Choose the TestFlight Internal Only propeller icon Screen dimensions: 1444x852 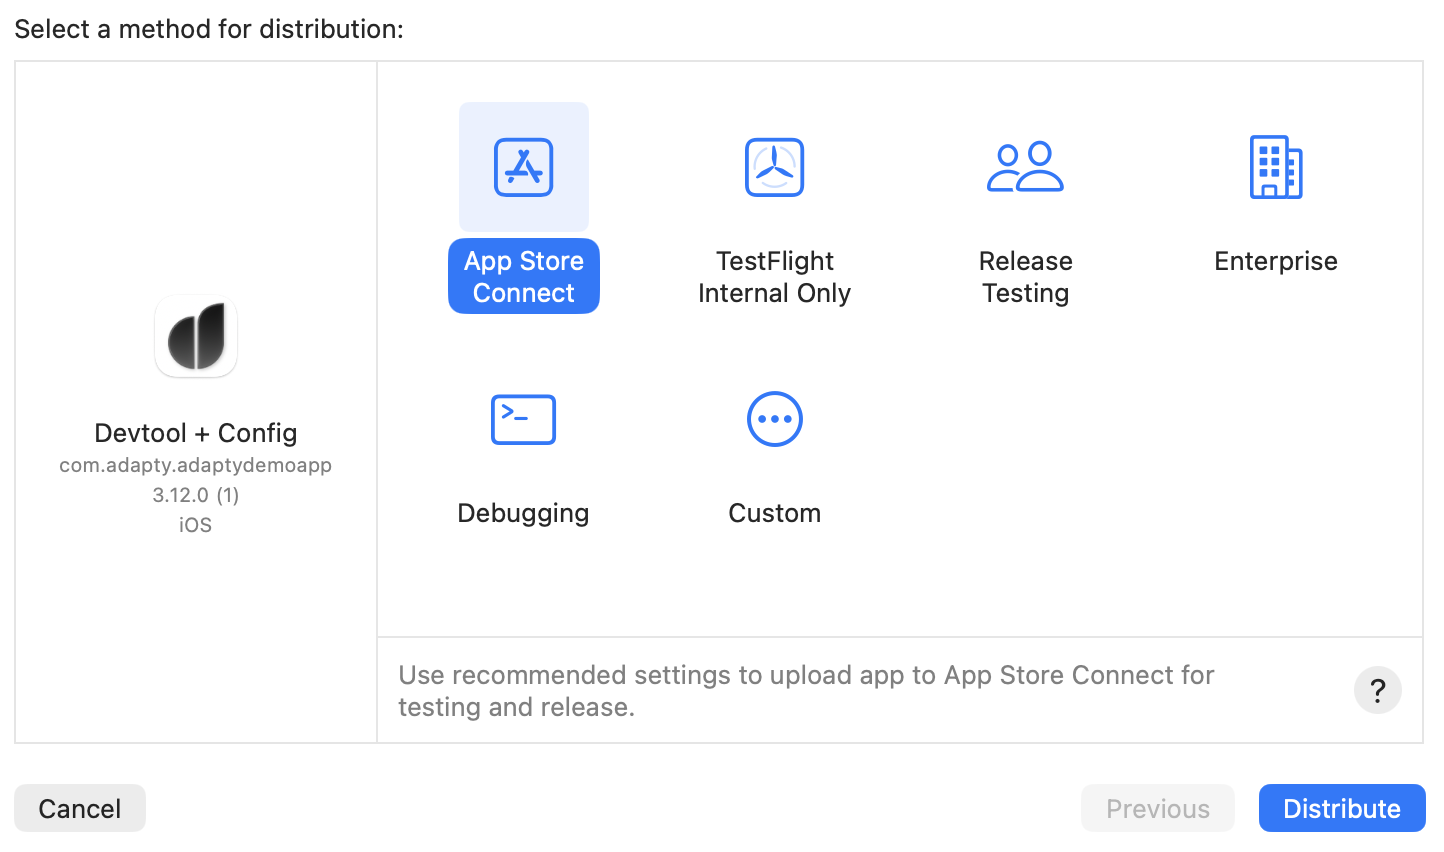pyautogui.click(x=774, y=167)
